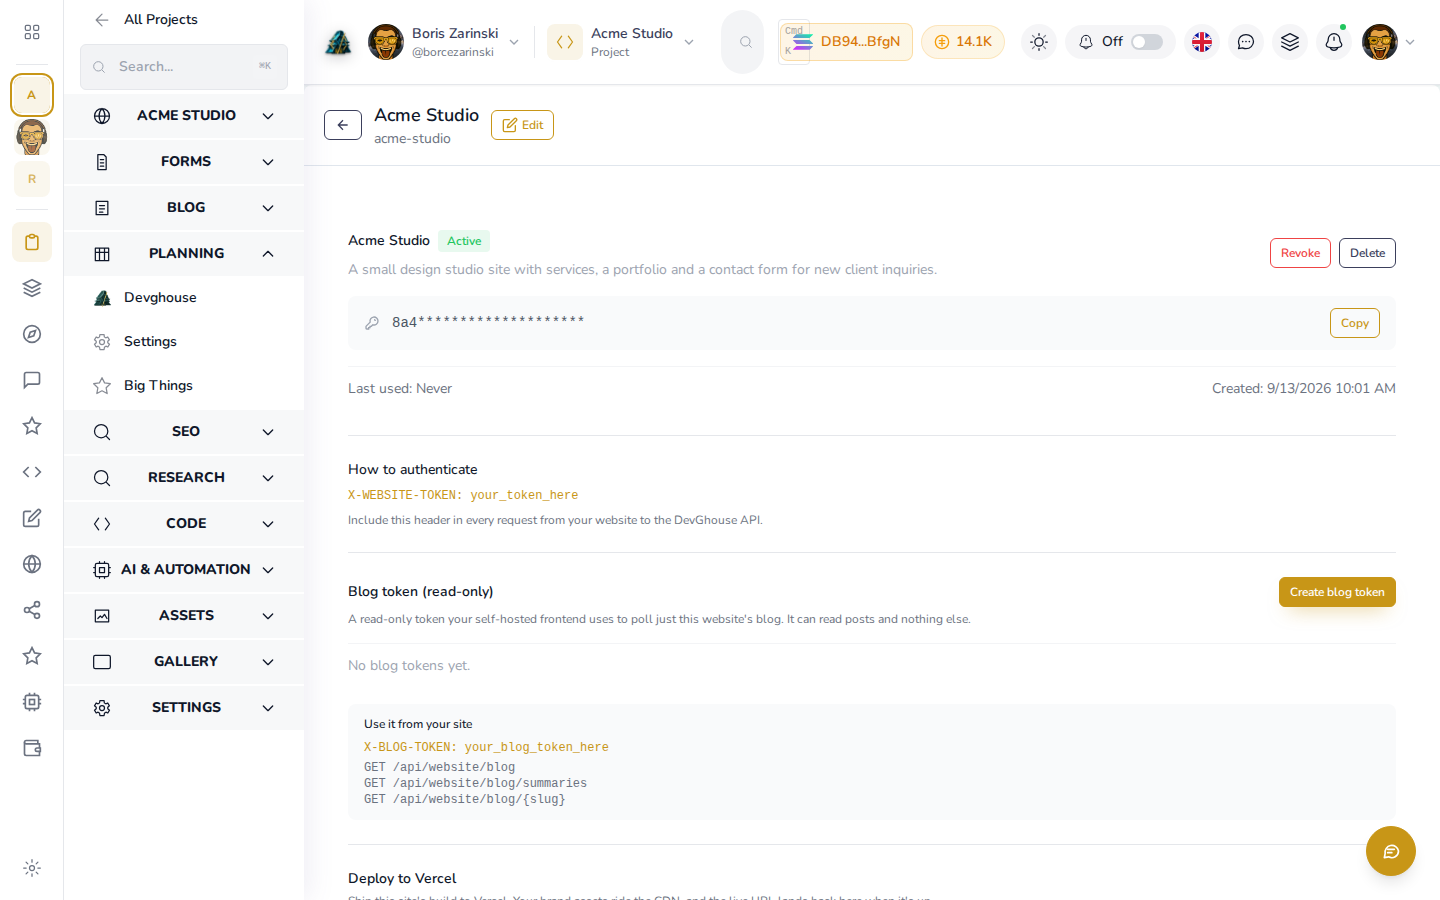Click the avatar below workspace A in rail
Screen dimensions: 1440x900
click(32, 137)
